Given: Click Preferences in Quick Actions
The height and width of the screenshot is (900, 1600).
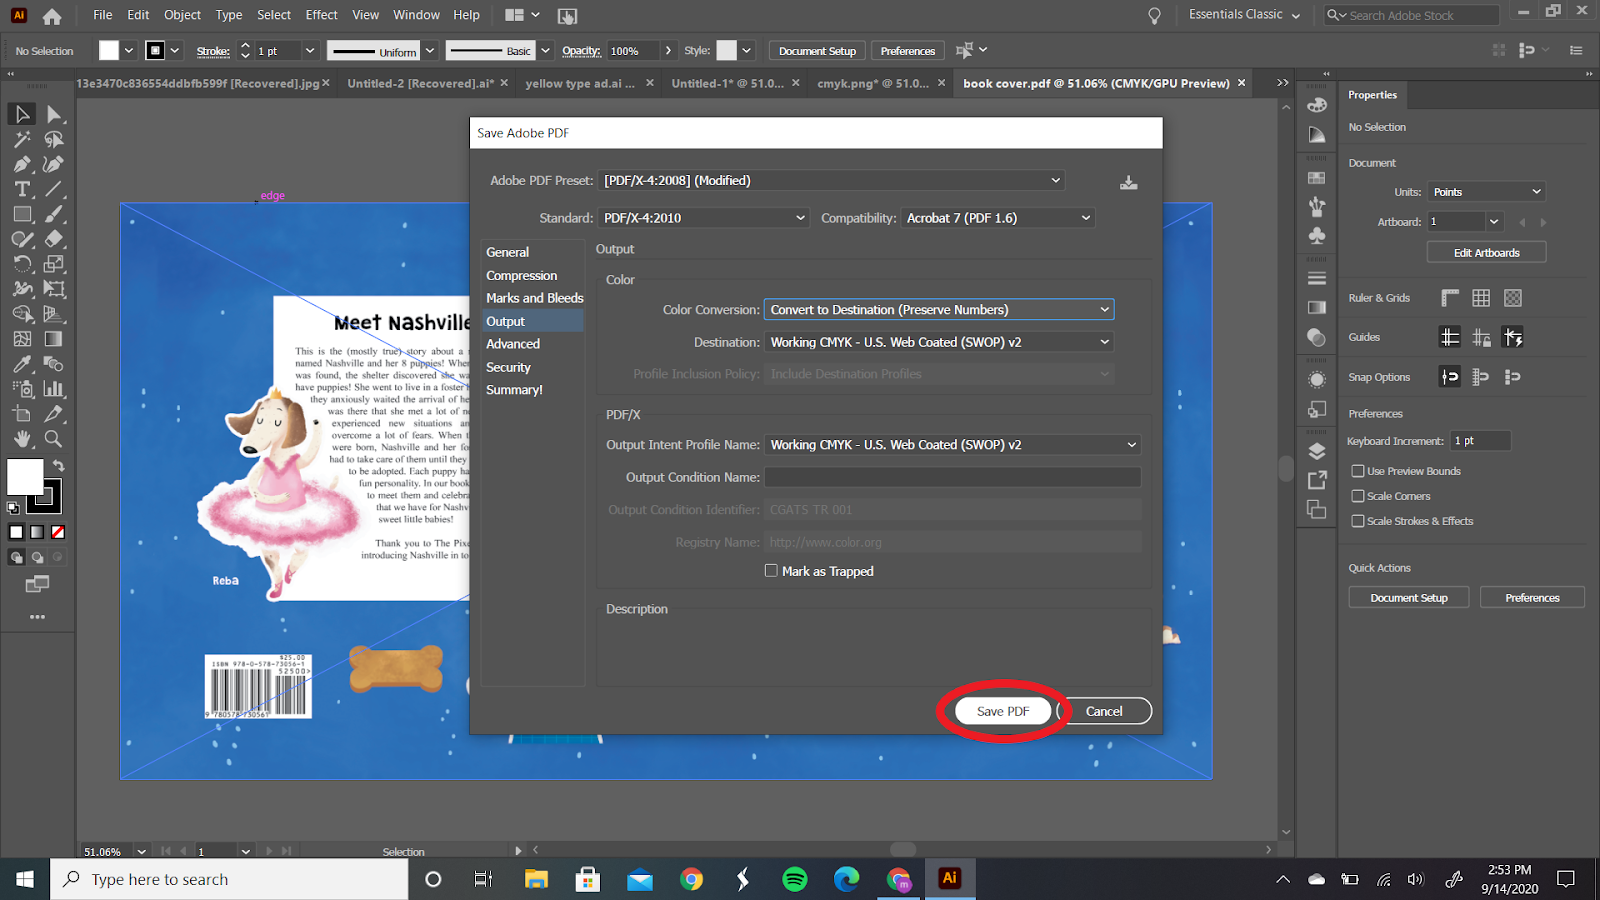Looking at the screenshot, I should tap(1532, 598).
